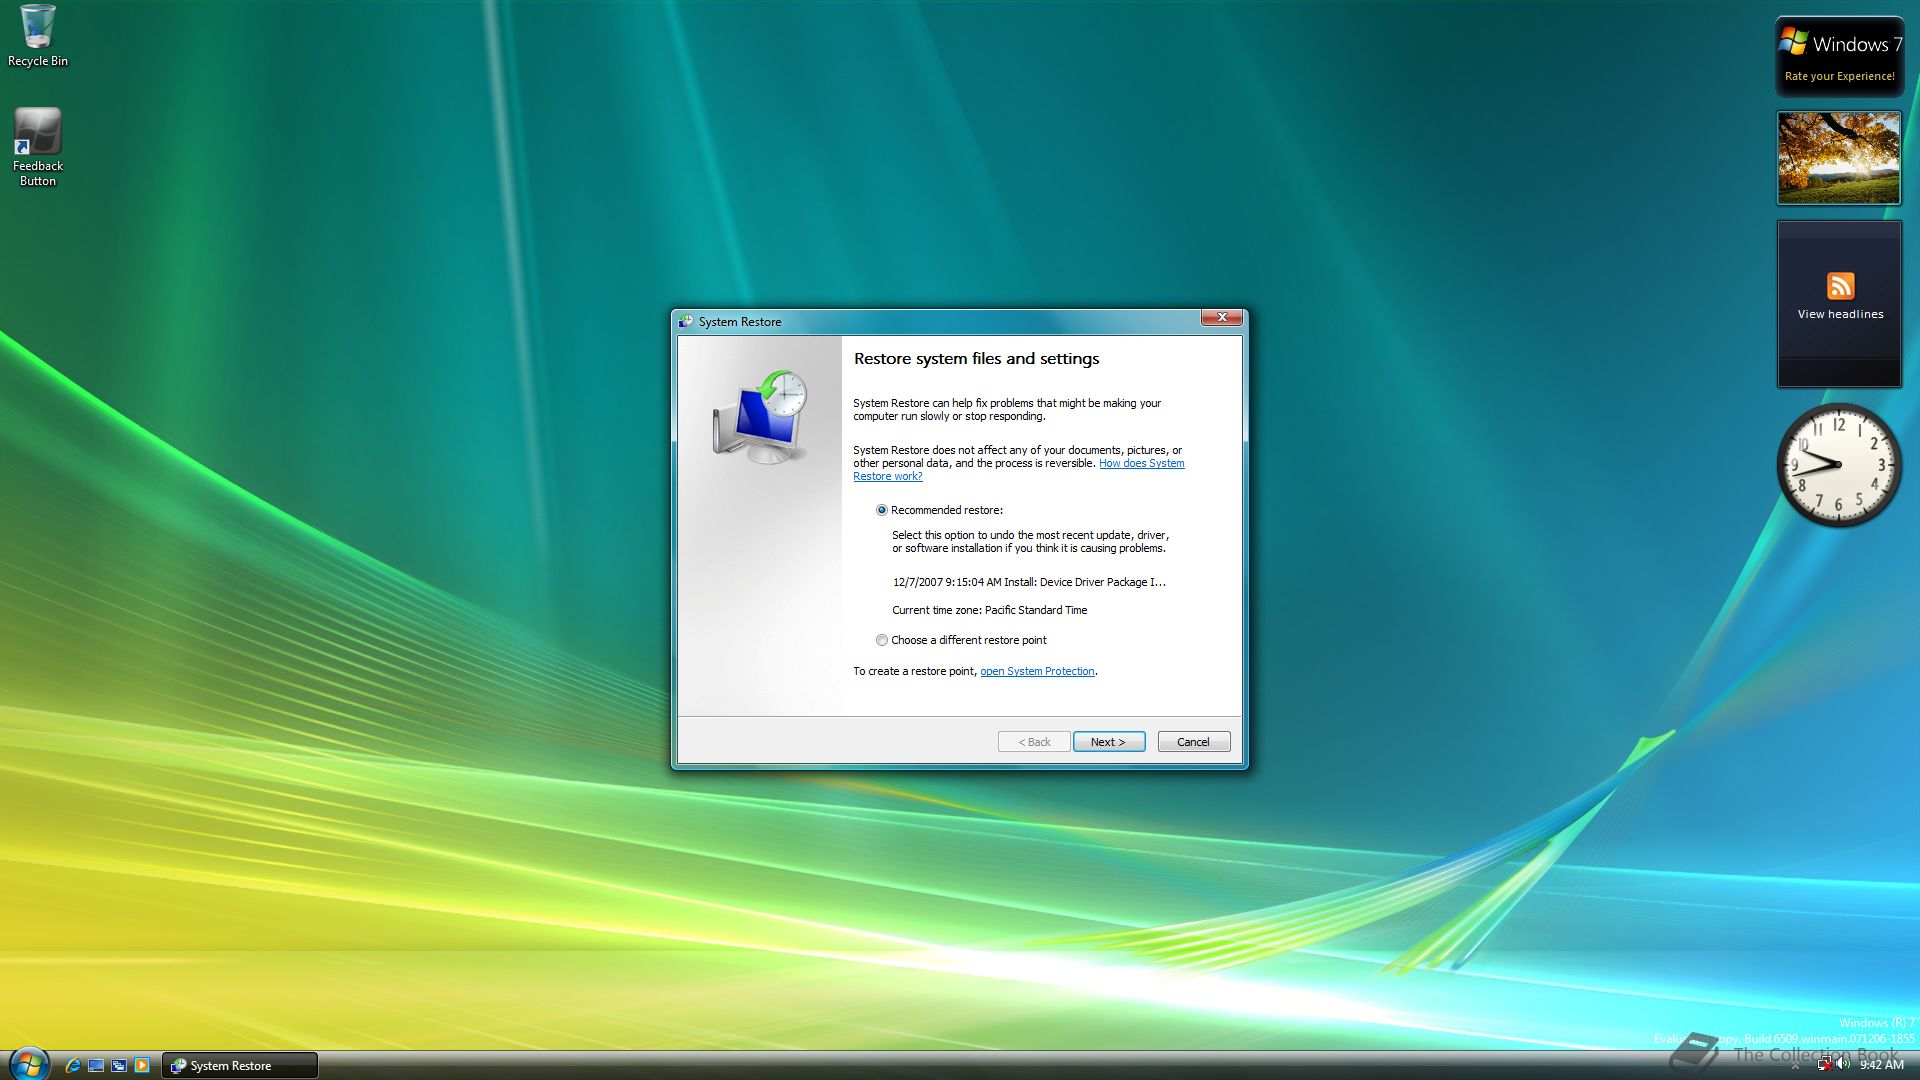Click the Start orb button

[28, 1063]
